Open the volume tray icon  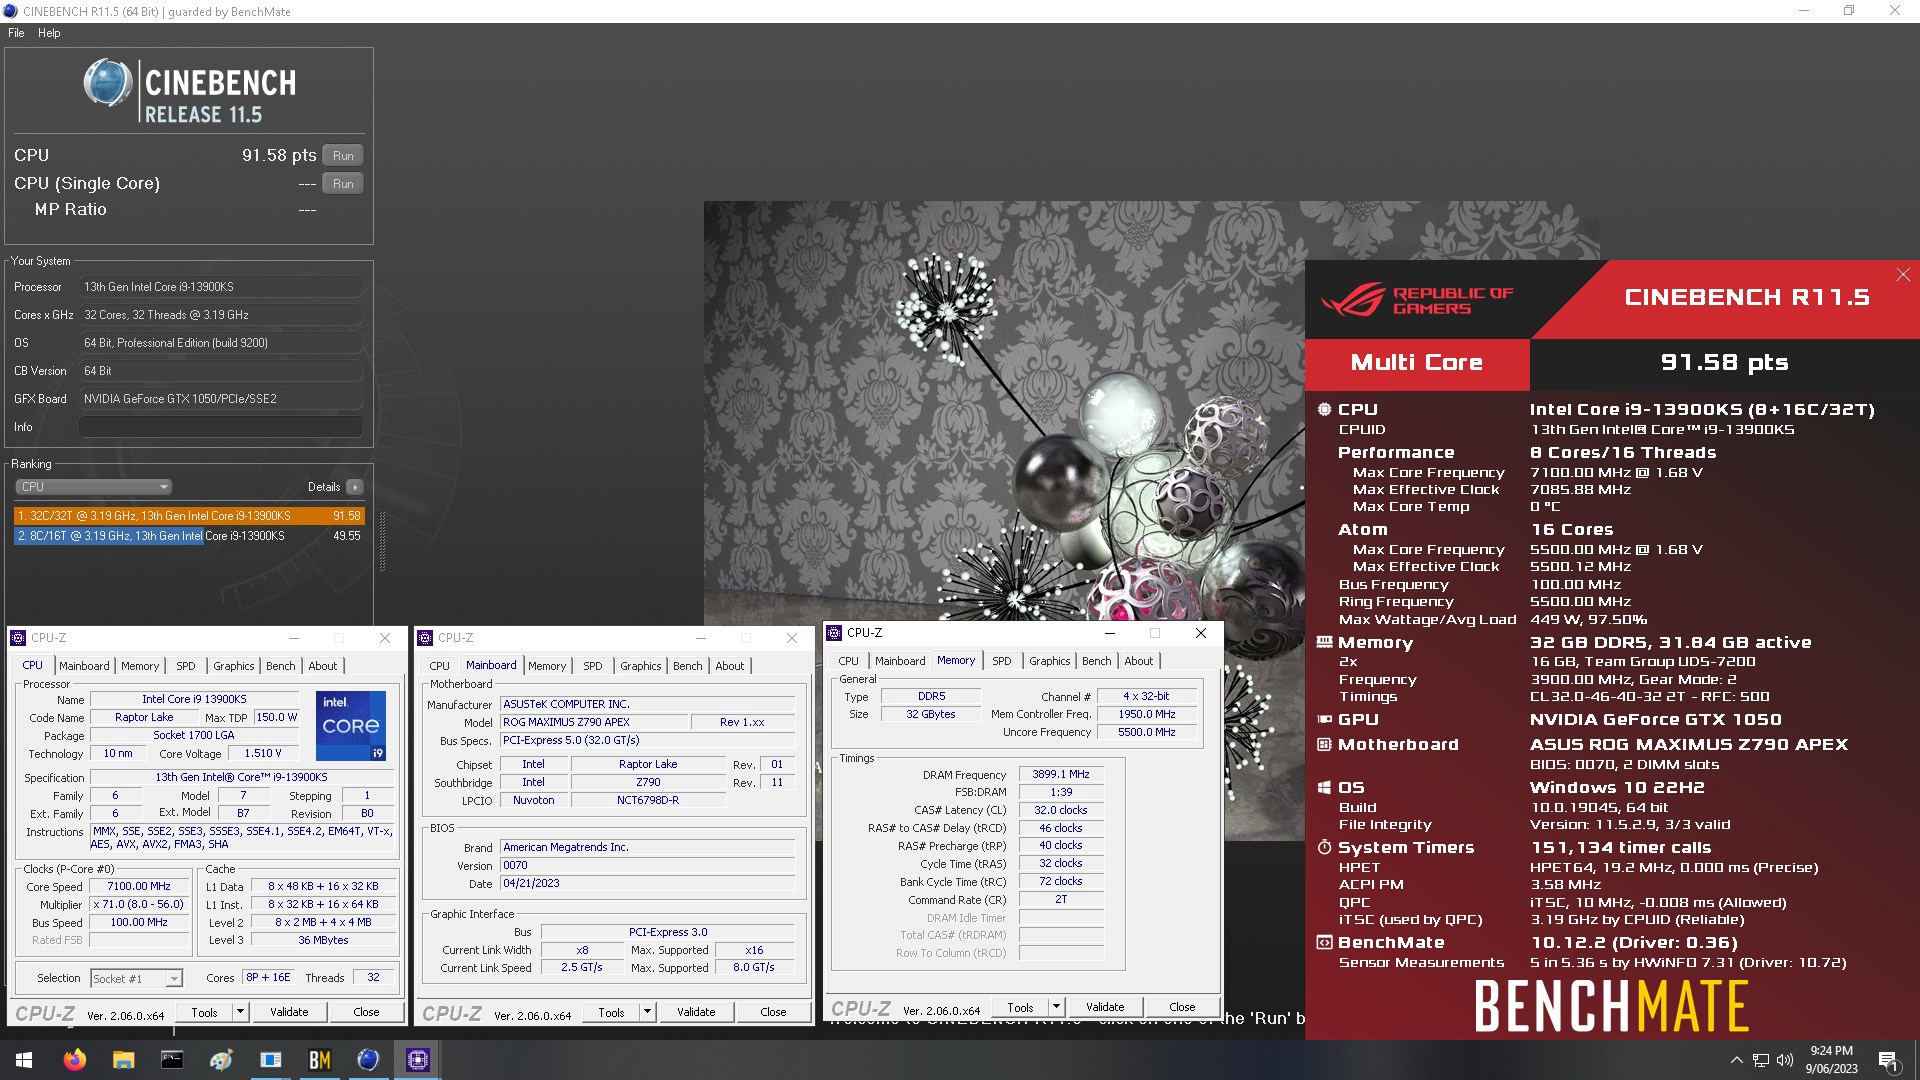point(1785,1060)
